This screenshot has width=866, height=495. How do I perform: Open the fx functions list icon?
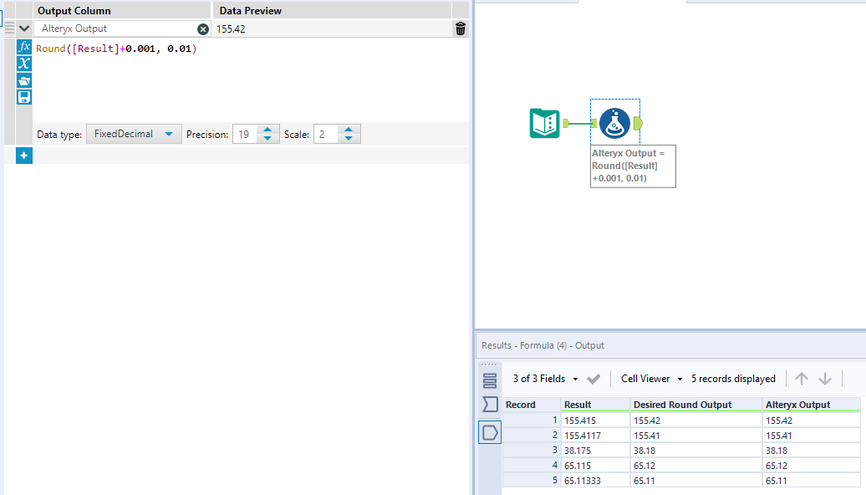pyautogui.click(x=24, y=47)
